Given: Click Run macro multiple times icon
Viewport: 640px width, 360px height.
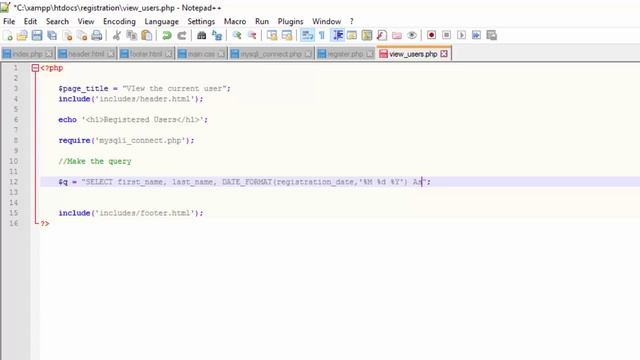Looking at the screenshot, I should (476, 36).
